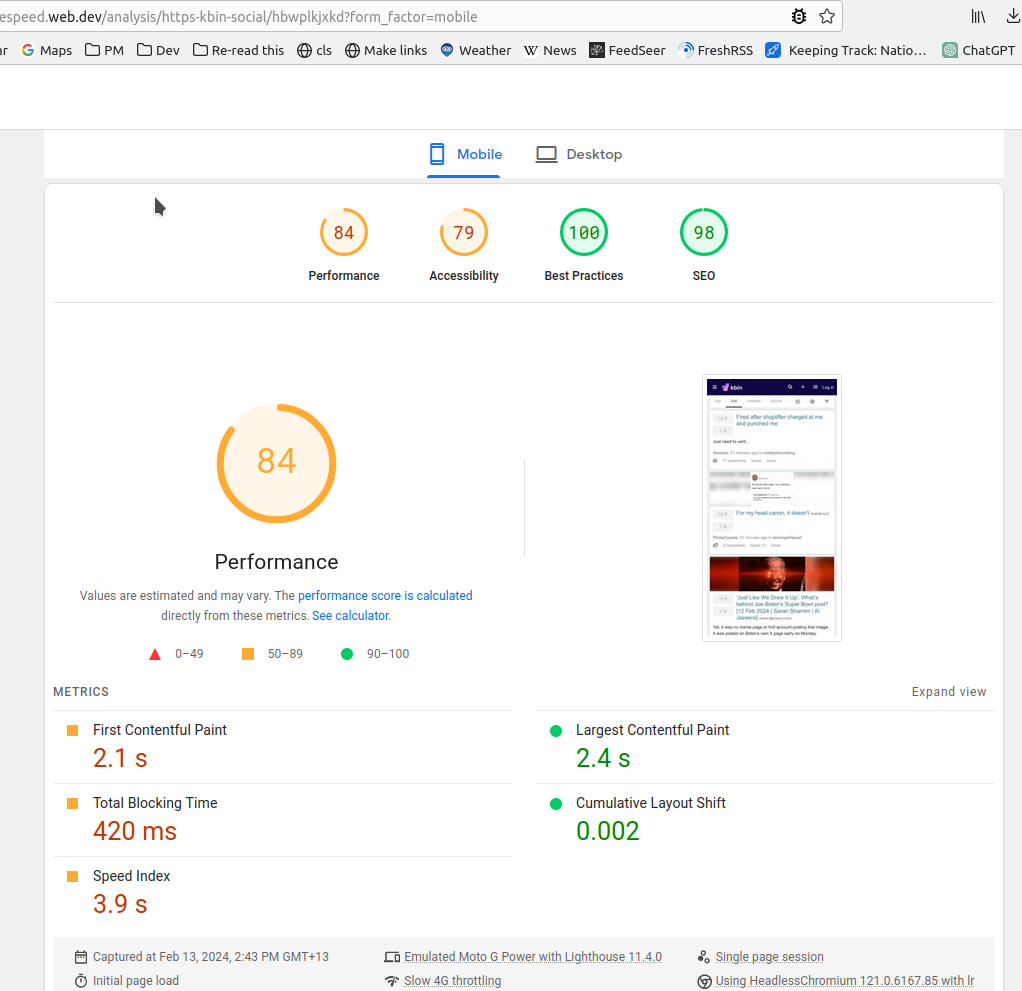1022x991 pixels.
Task: Open the FreshRSS bookmark
Action: (x=715, y=50)
